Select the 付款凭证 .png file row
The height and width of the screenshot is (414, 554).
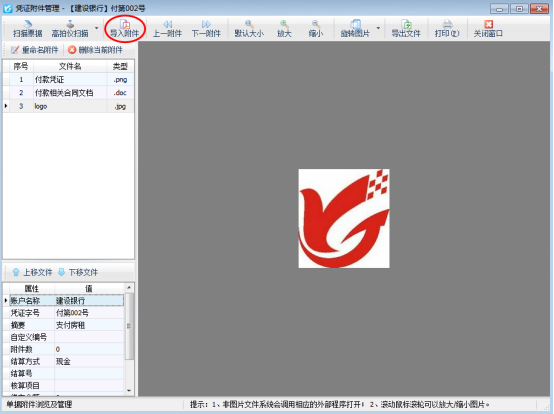[x=69, y=79]
